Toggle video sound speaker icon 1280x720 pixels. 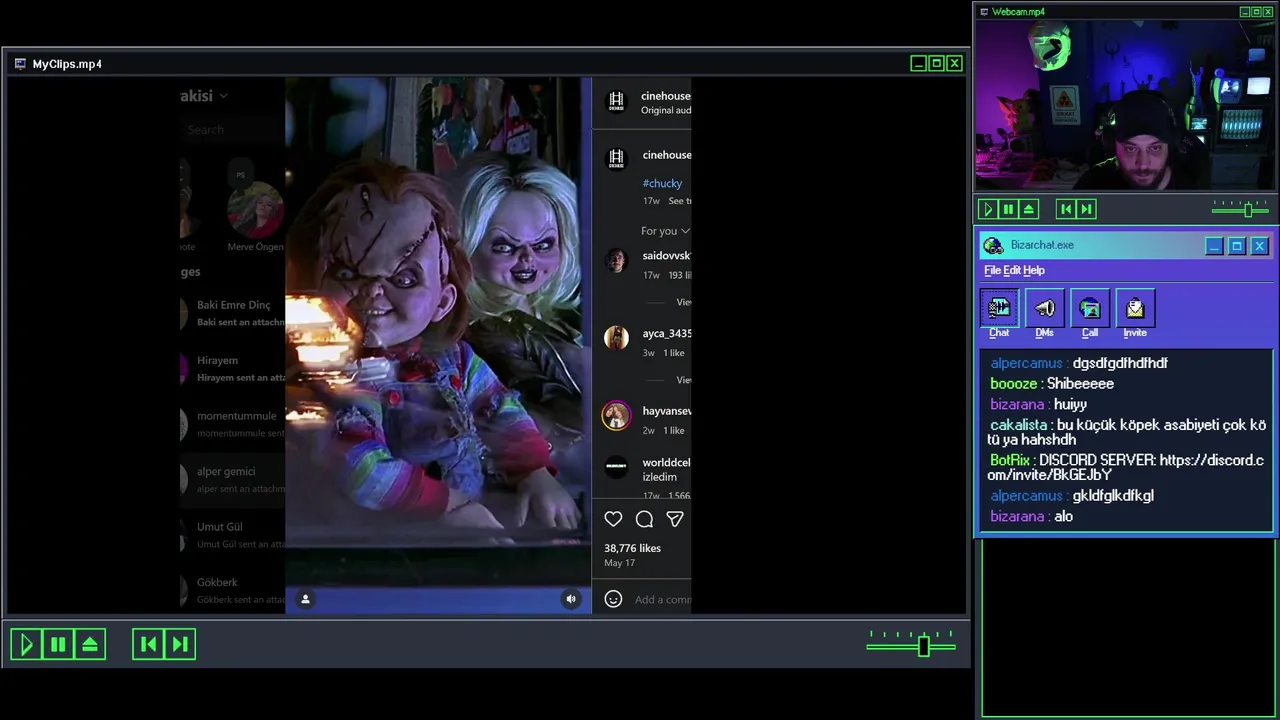point(571,599)
